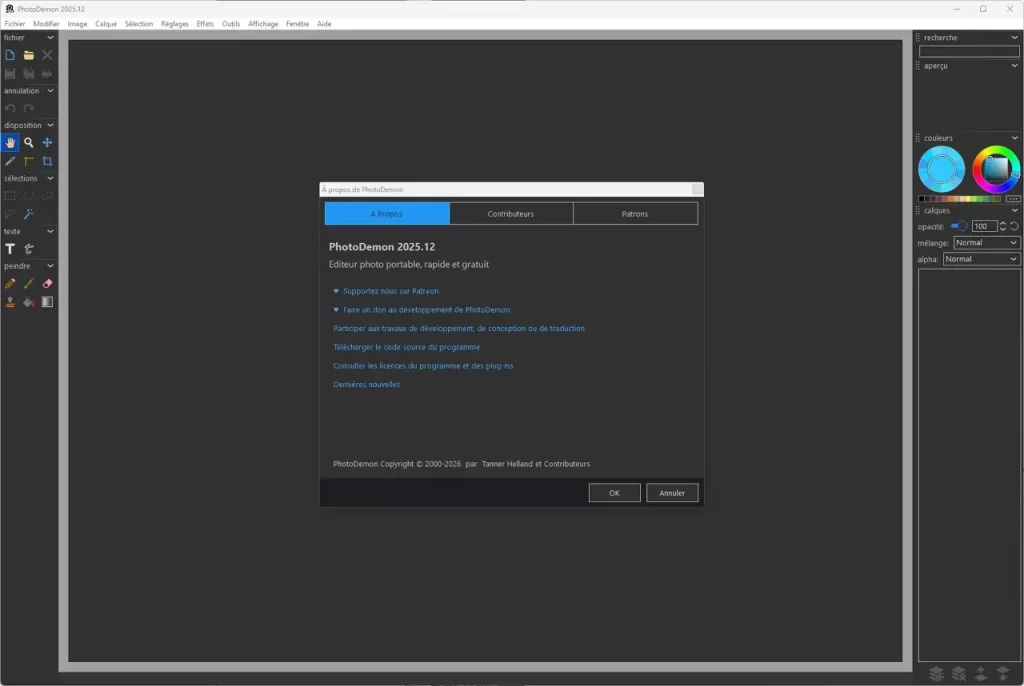Create a new image with the new file icon
Screen dimensions: 1024x686
click(x=10, y=55)
